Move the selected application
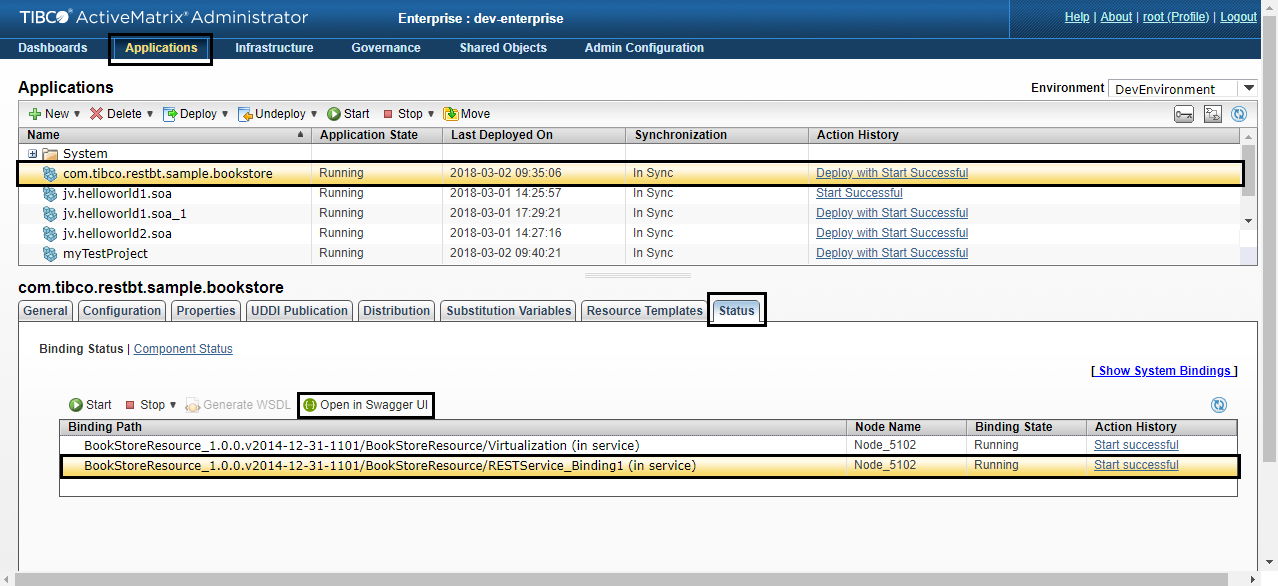Viewport: 1278px width, 586px height. [466, 114]
